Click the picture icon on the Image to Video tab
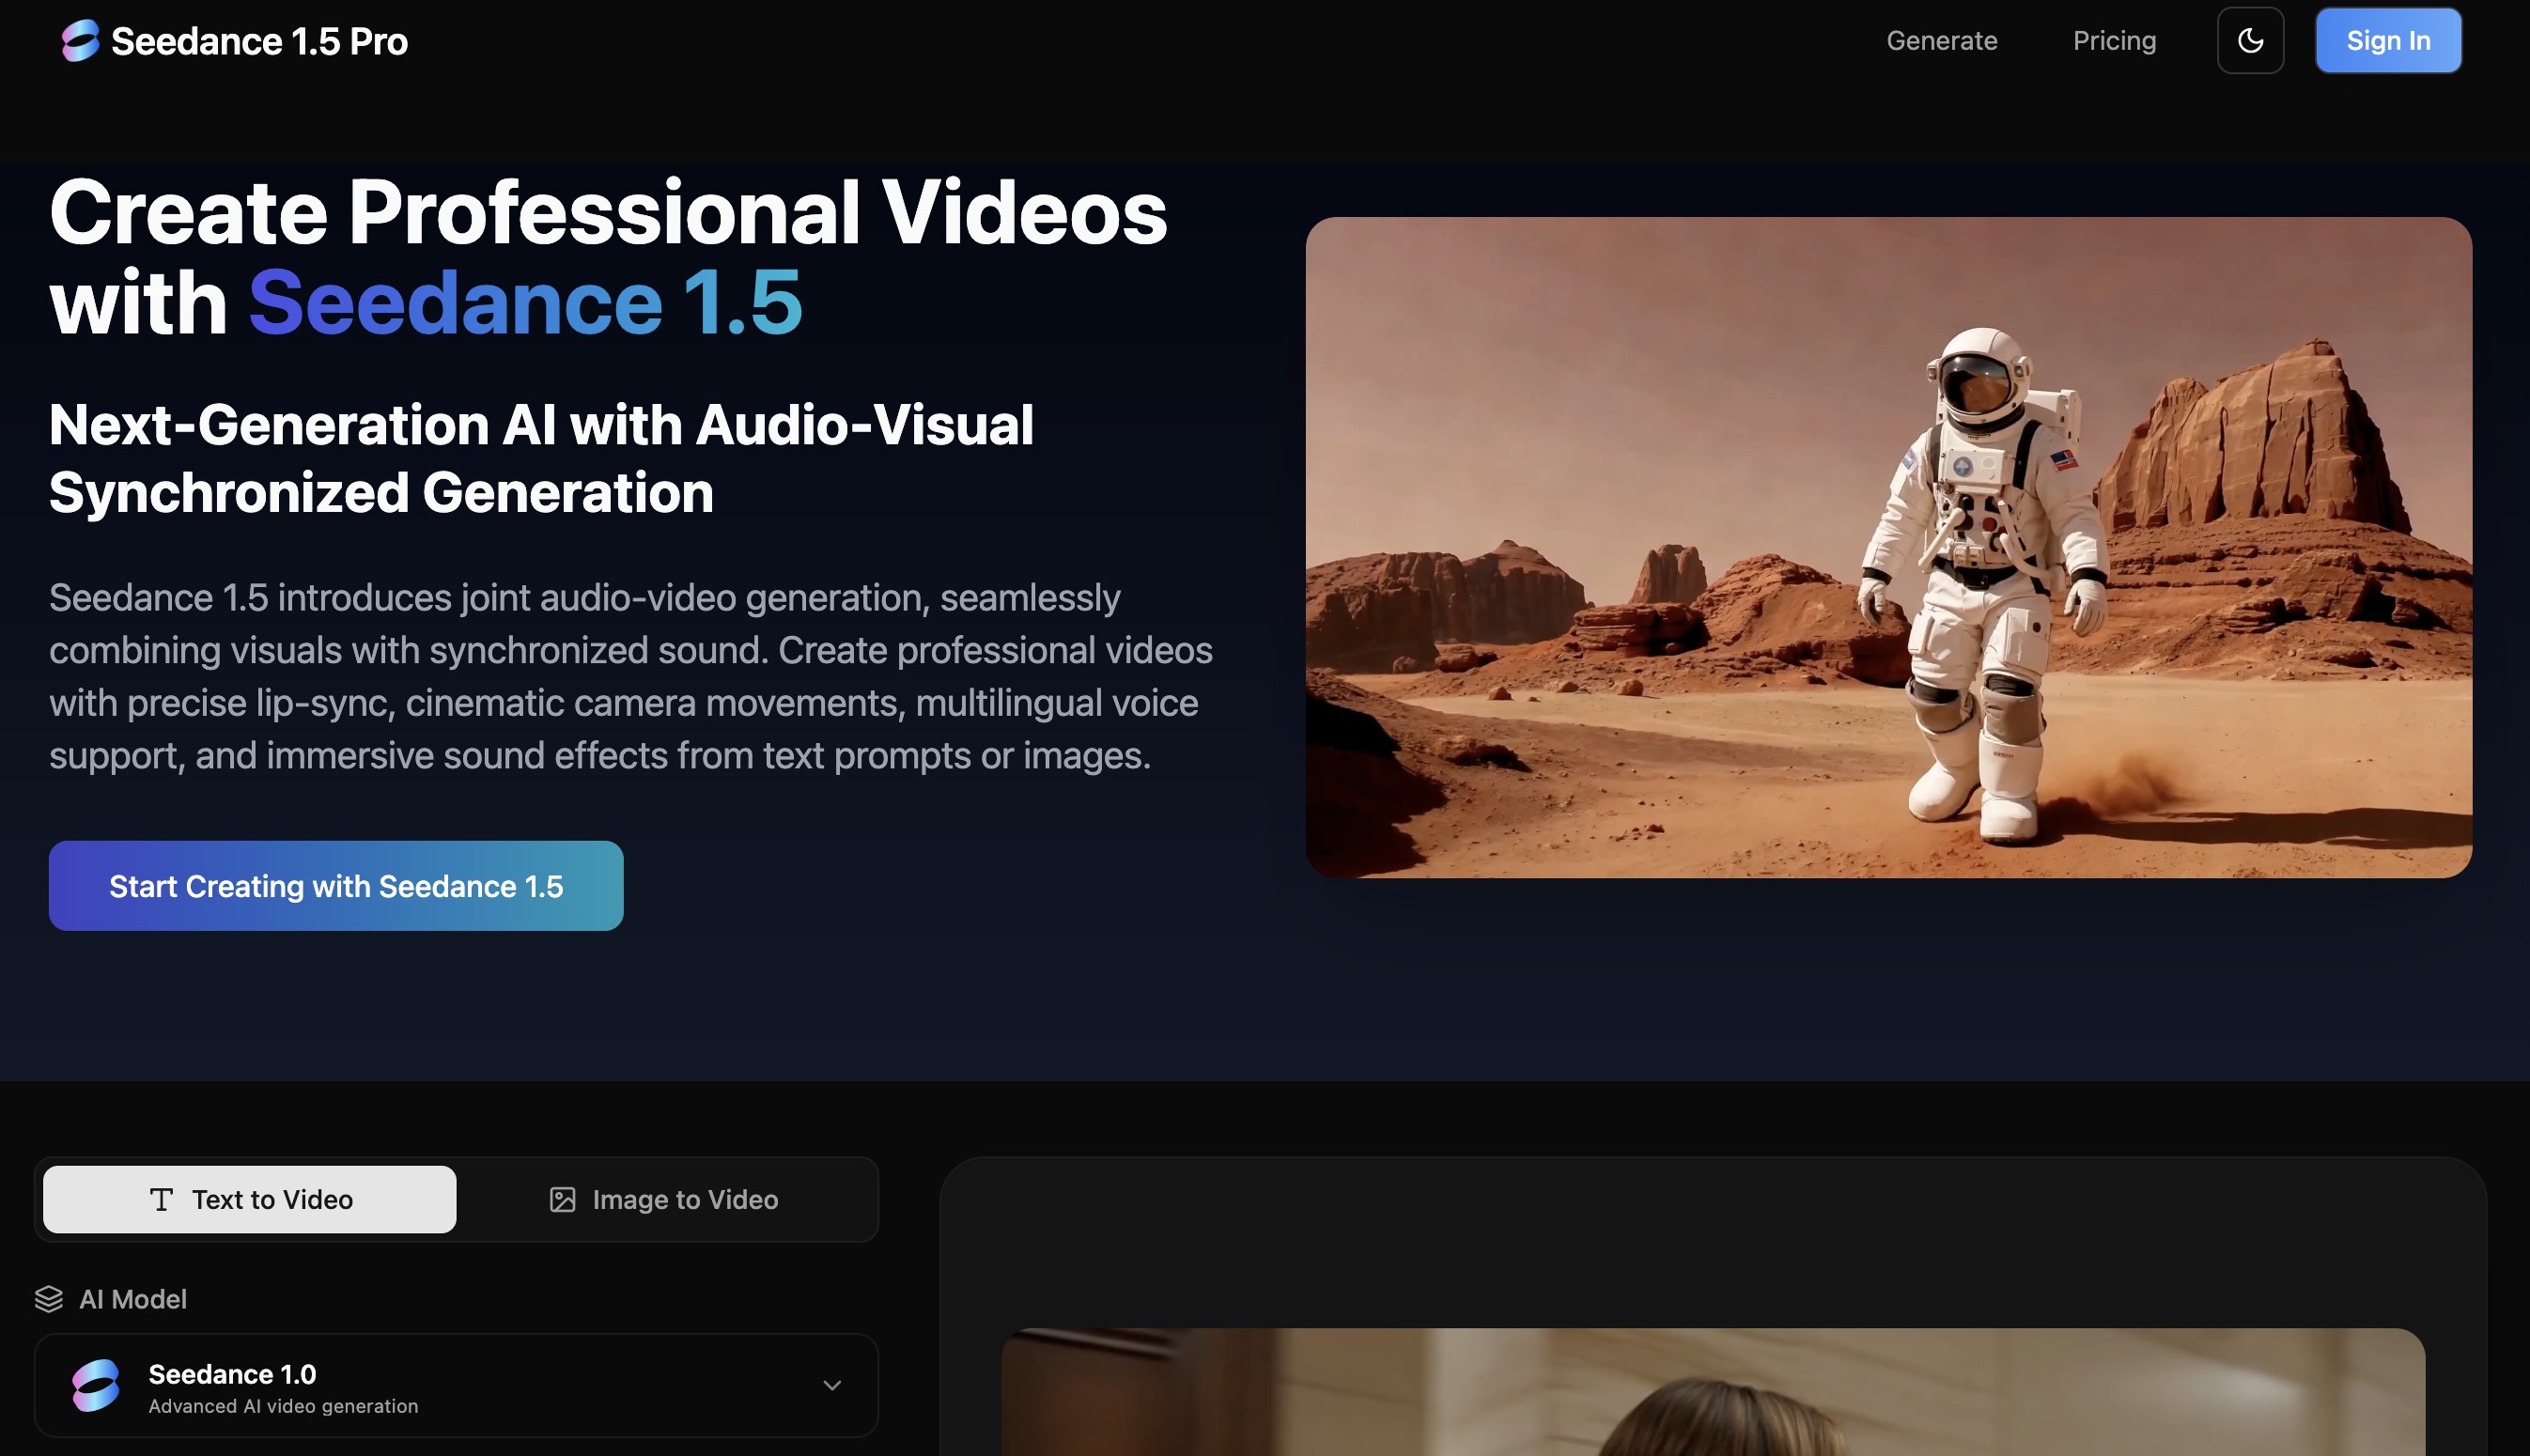This screenshot has height=1456, width=2530. tap(563, 1199)
